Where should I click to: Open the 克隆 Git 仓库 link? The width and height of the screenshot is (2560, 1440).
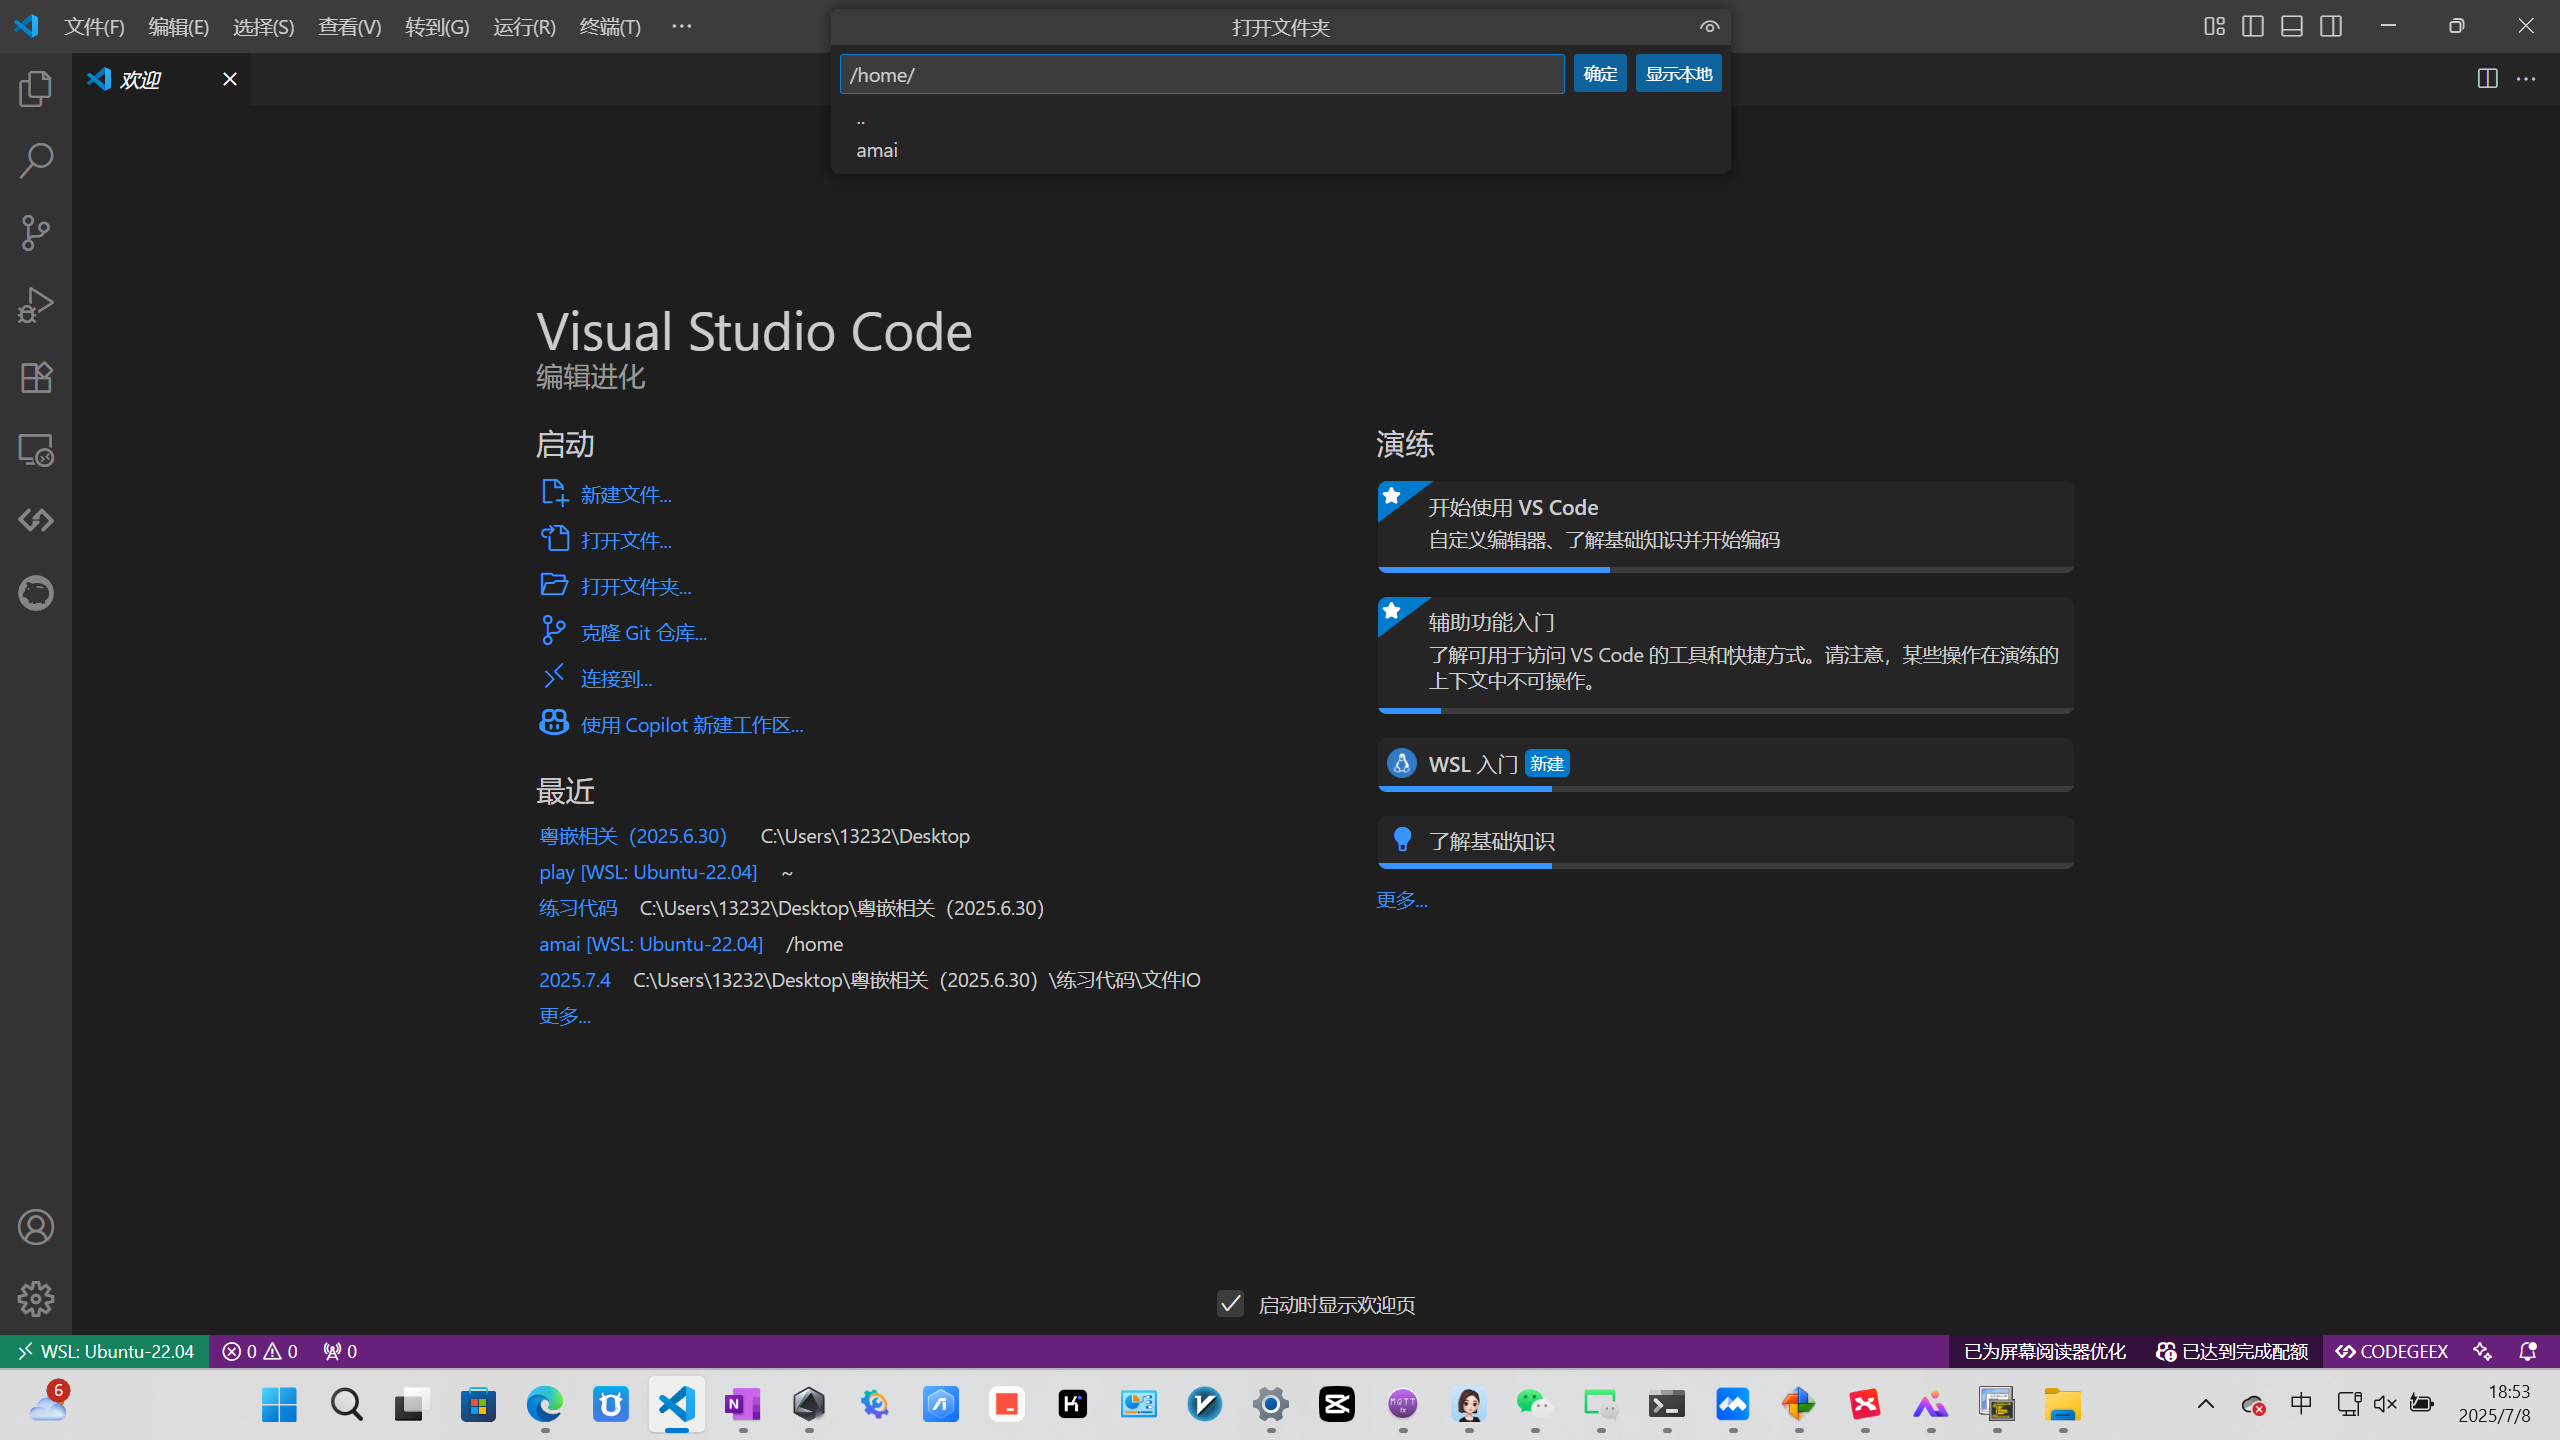pos(643,631)
